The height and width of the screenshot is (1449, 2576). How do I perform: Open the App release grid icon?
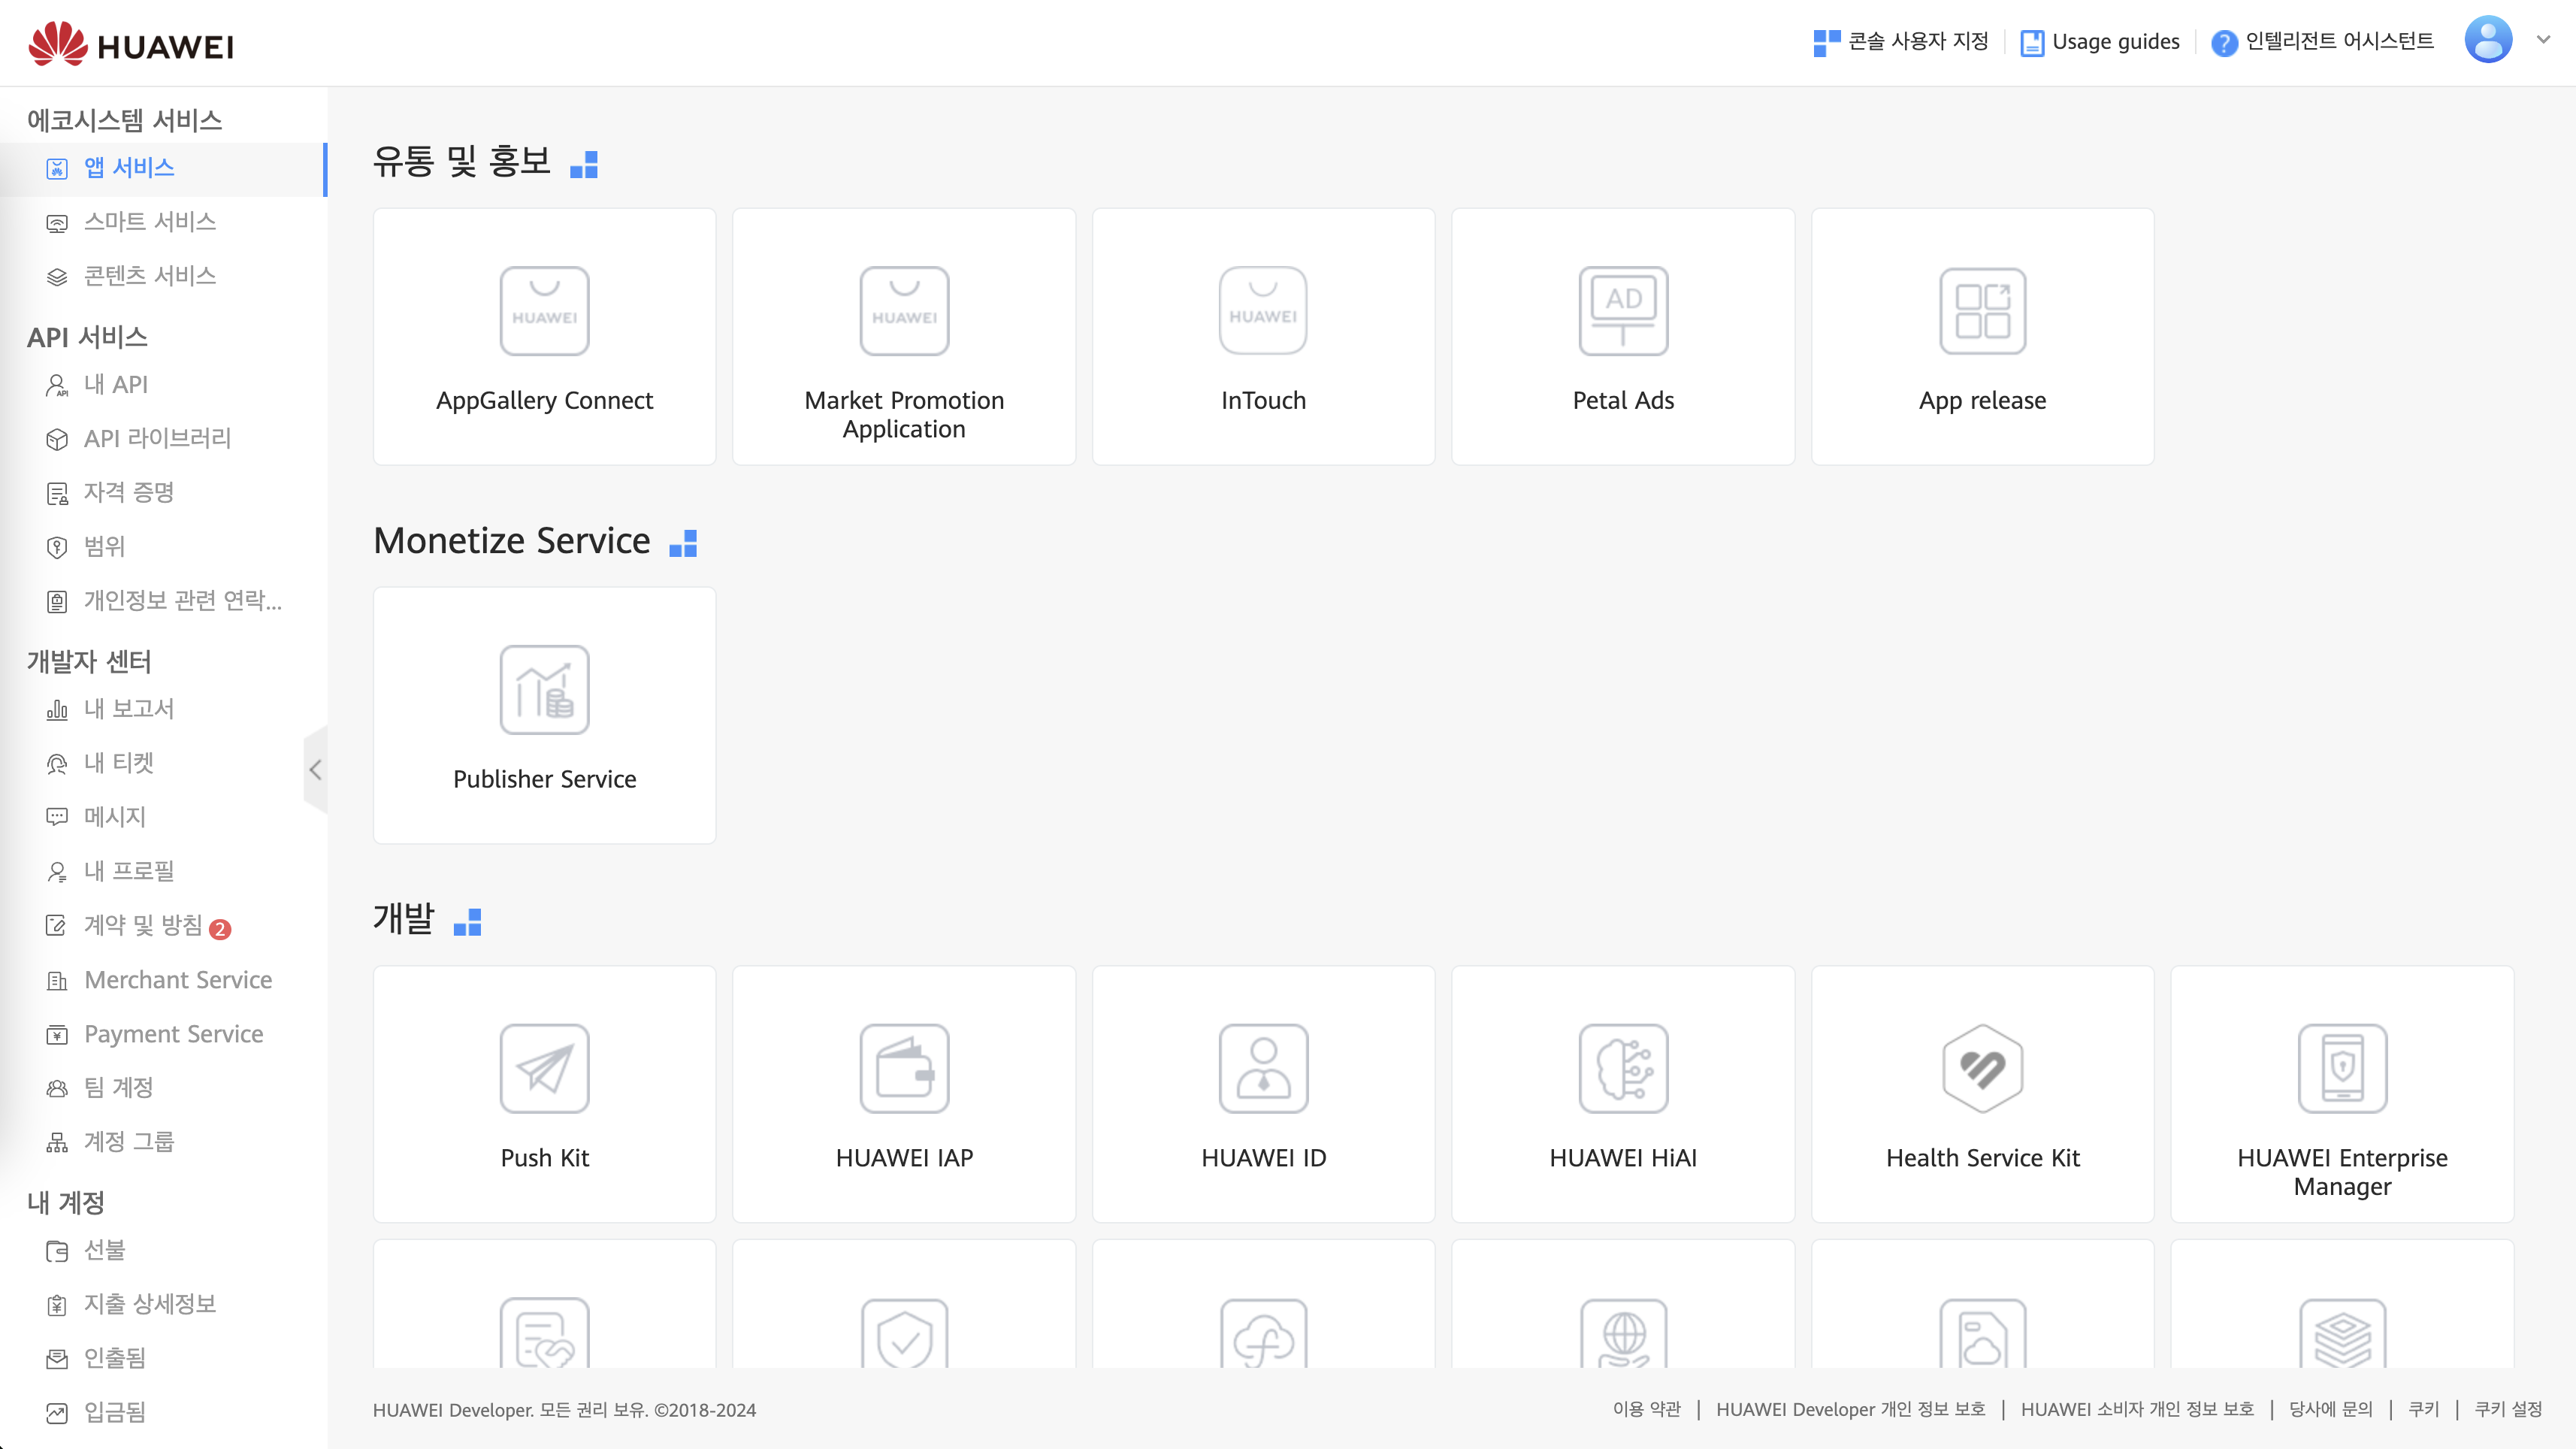1982,311
